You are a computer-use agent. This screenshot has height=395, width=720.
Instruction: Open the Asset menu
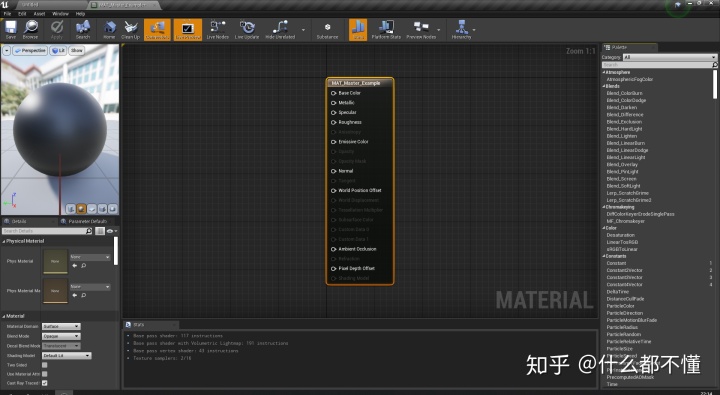39,14
